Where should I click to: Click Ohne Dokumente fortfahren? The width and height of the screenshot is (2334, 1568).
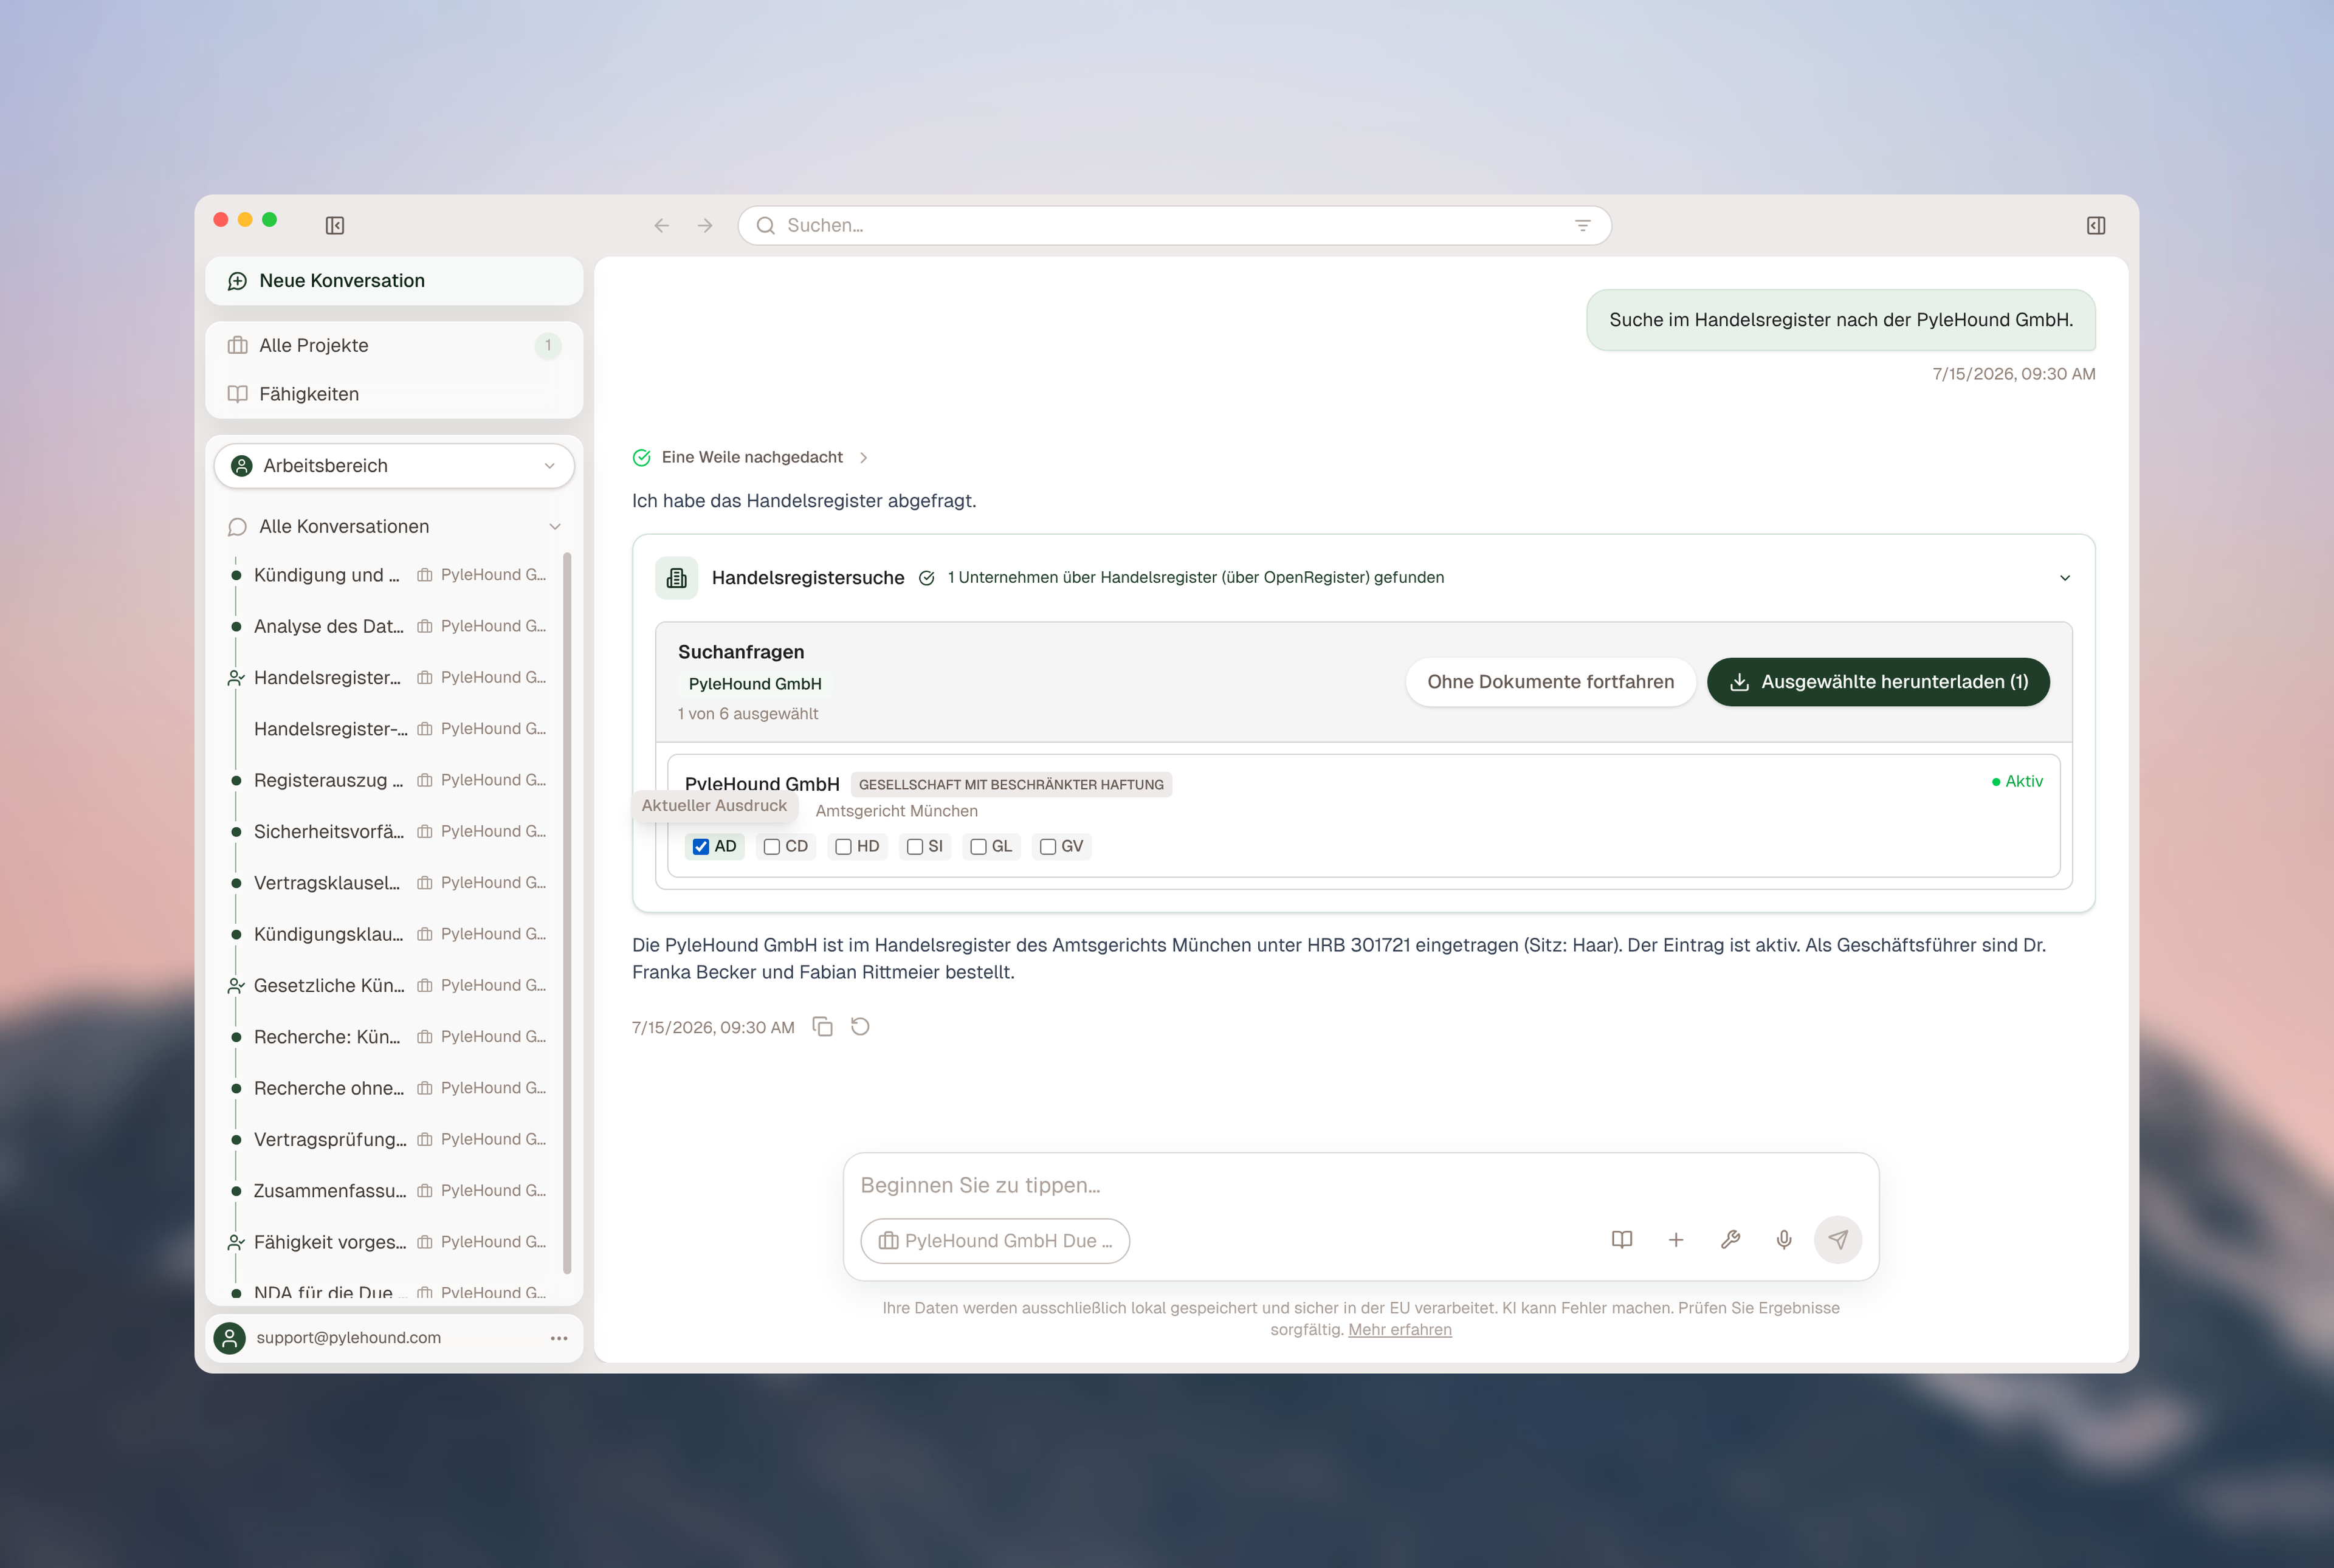pos(1550,682)
